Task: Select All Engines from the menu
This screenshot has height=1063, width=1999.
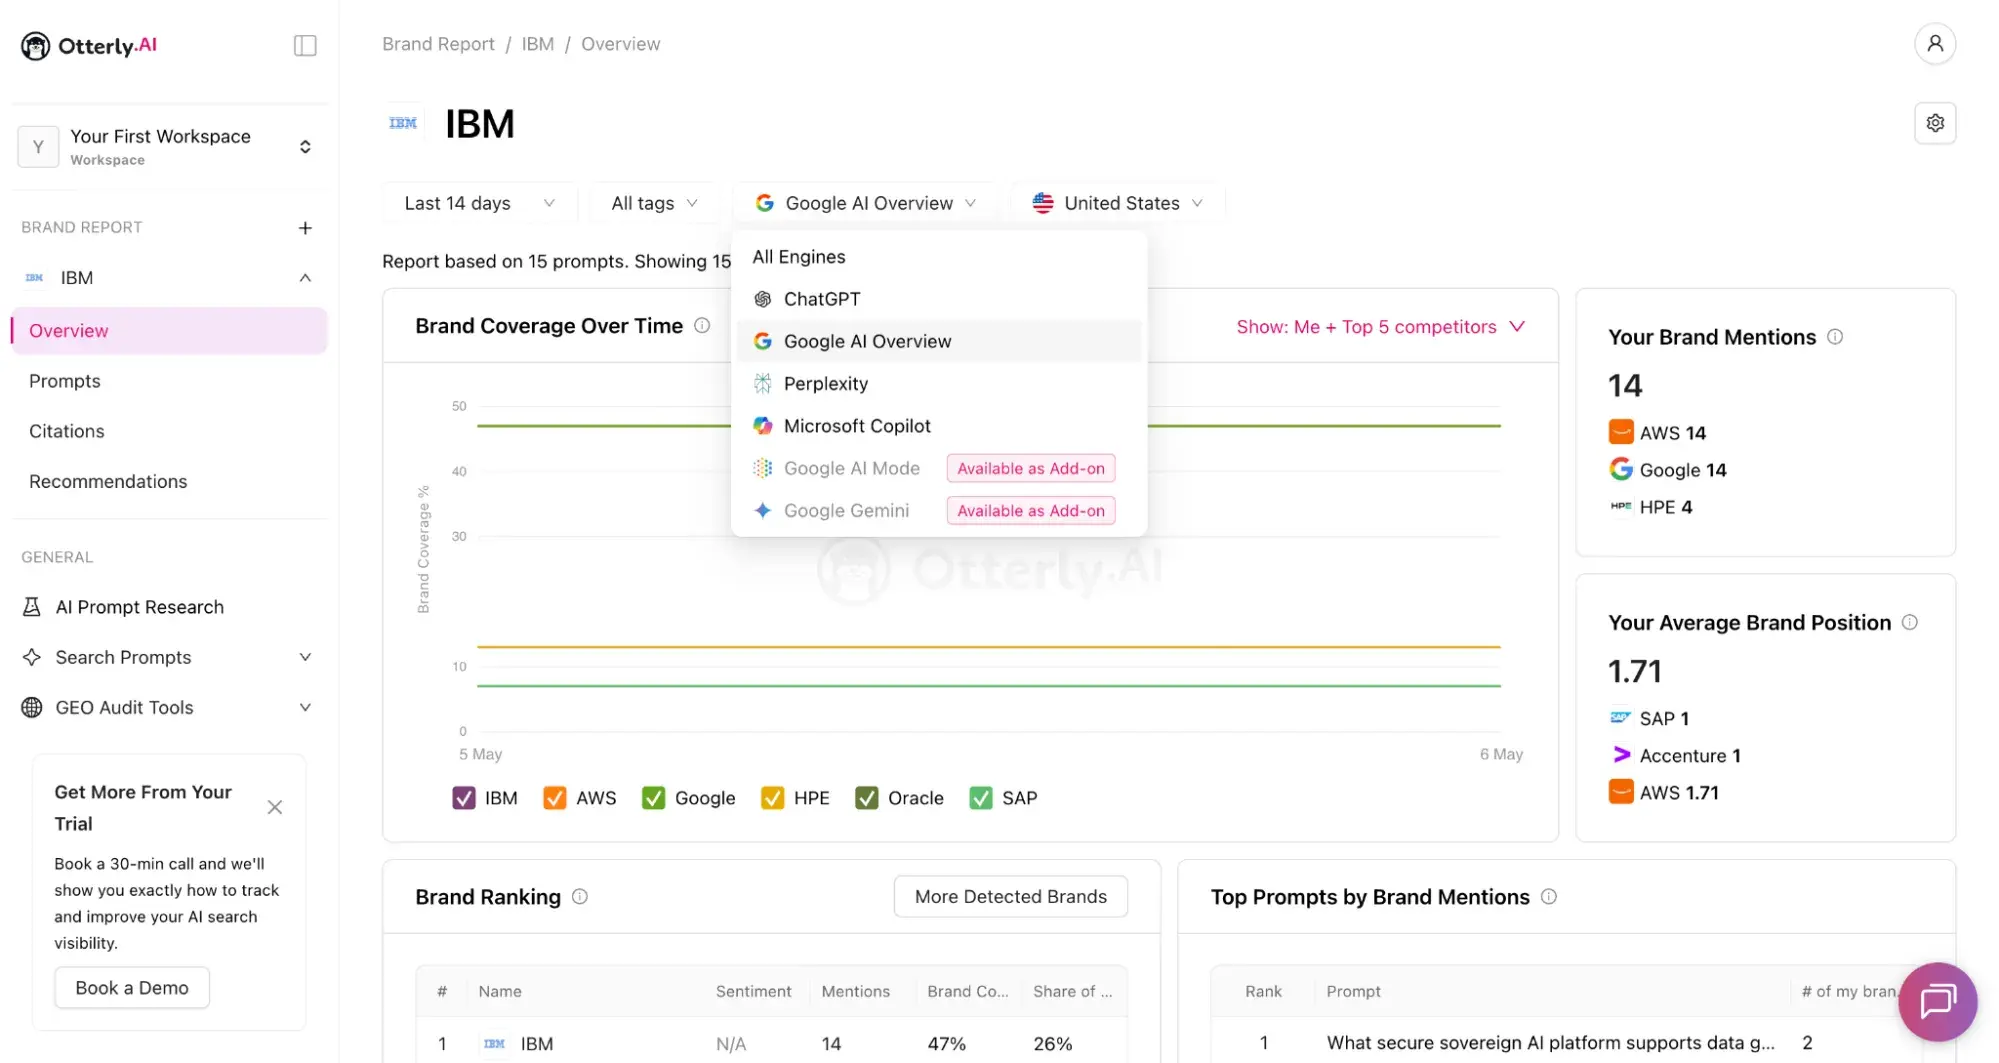Action: [938, 257]
